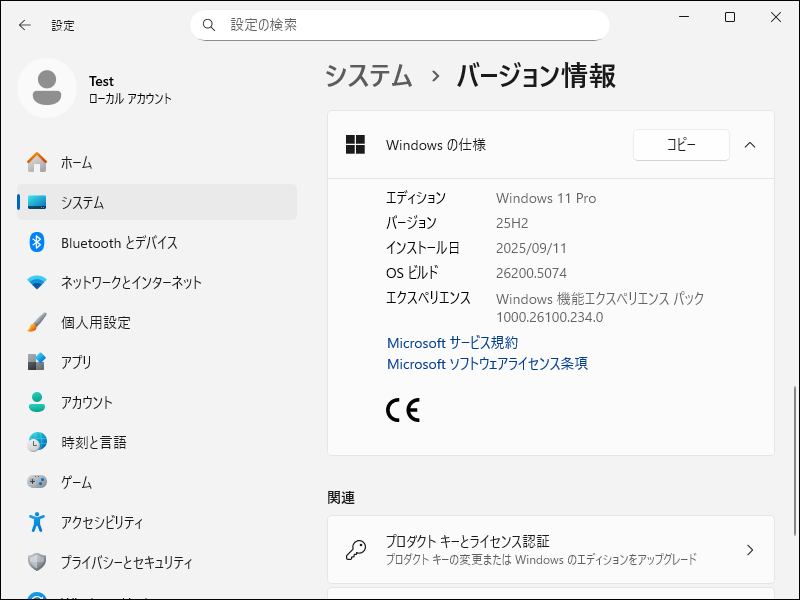The width and height of the screenshot is (800, 600).
Task: Click the ホーム house icon
Action: click(x=37, y=163)
